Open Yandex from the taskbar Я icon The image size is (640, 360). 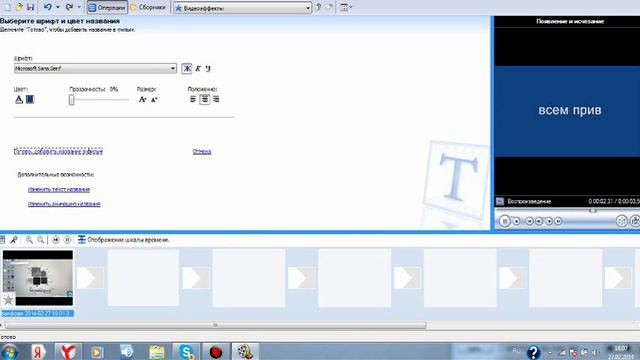39,352
